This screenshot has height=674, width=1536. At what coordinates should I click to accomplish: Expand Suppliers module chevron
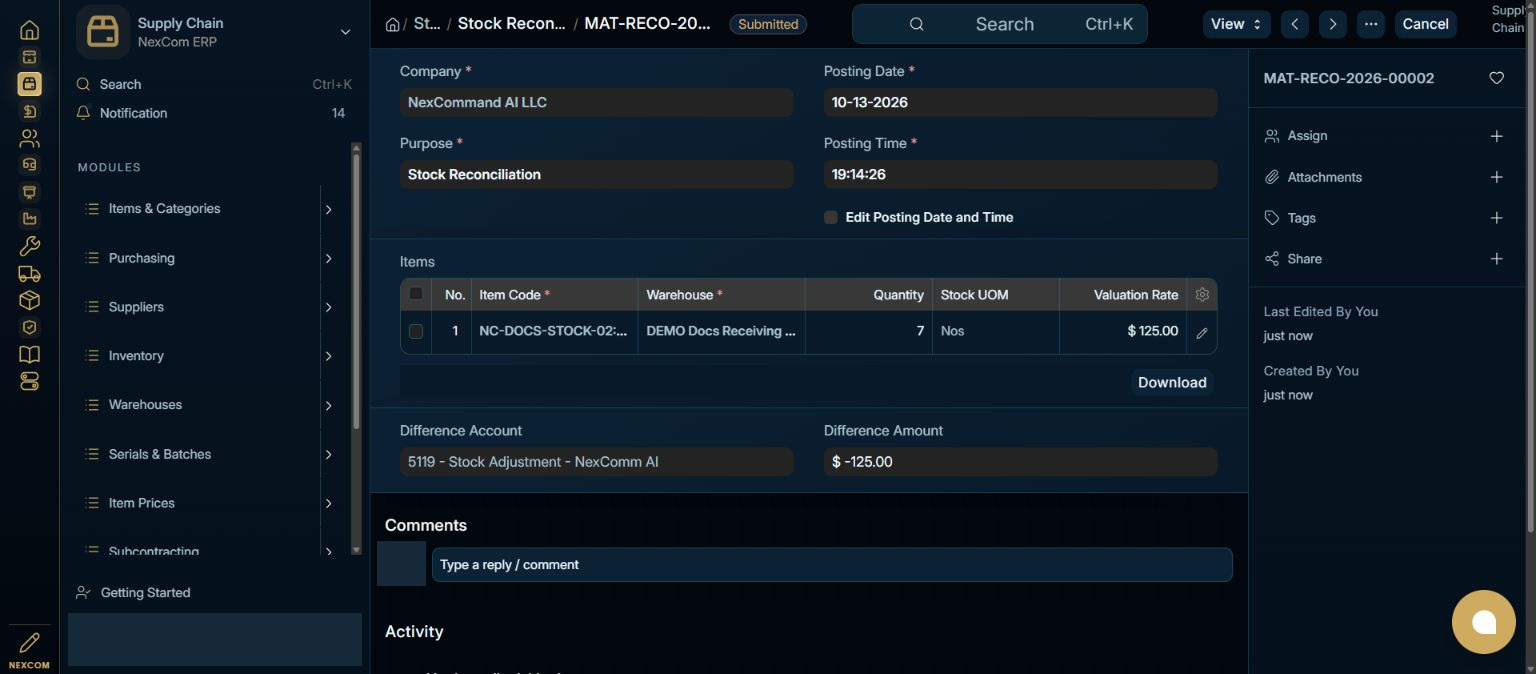coord(328,307)
